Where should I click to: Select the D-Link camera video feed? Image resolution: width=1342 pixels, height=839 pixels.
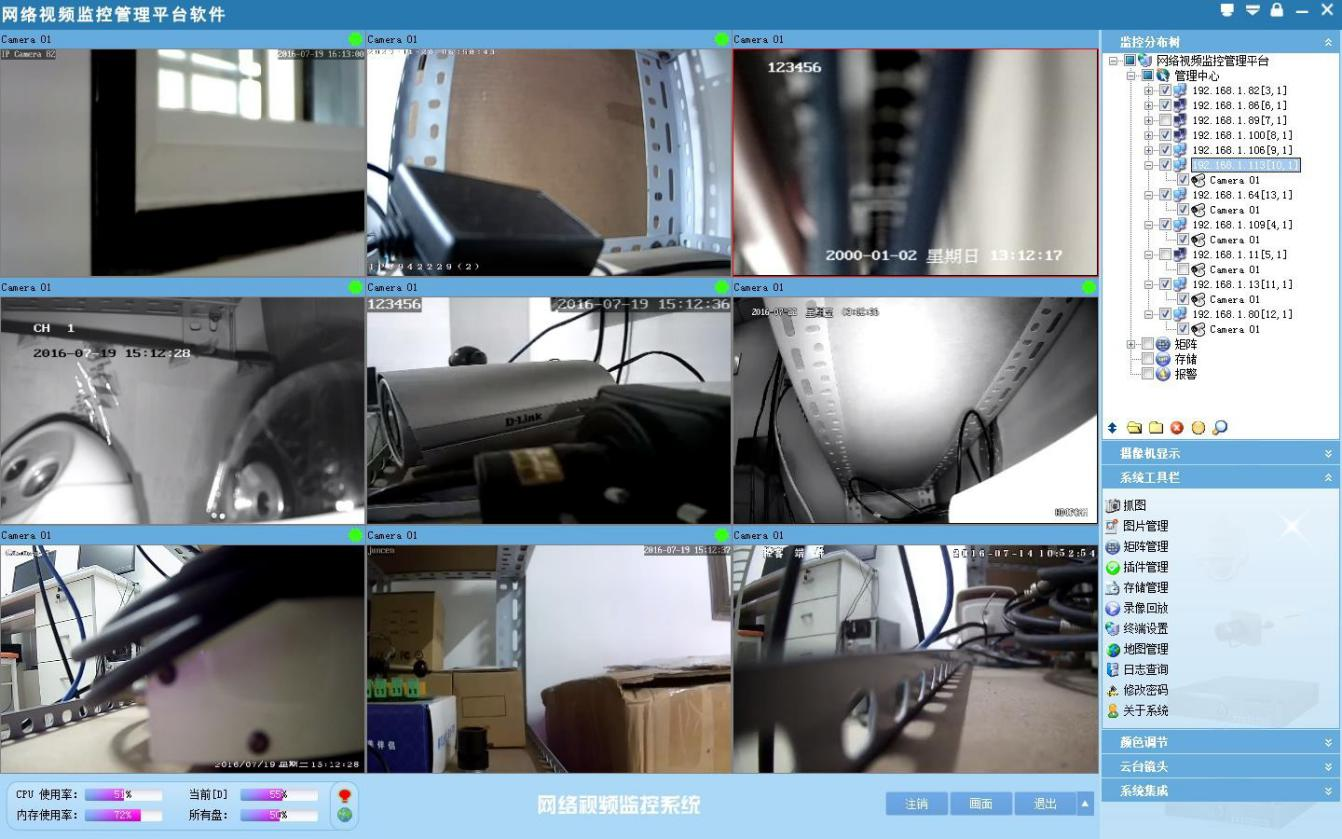click(x=548, y=410)
